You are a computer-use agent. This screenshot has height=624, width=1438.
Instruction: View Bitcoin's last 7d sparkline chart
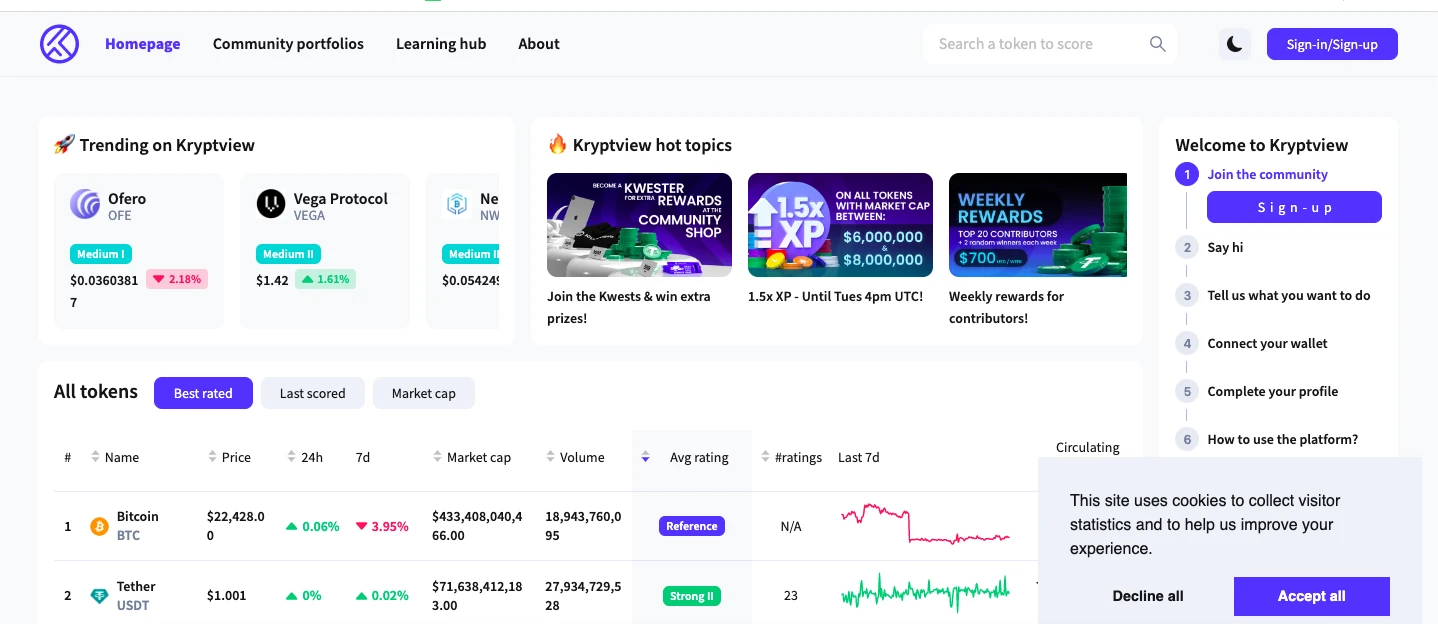point(926,524)
